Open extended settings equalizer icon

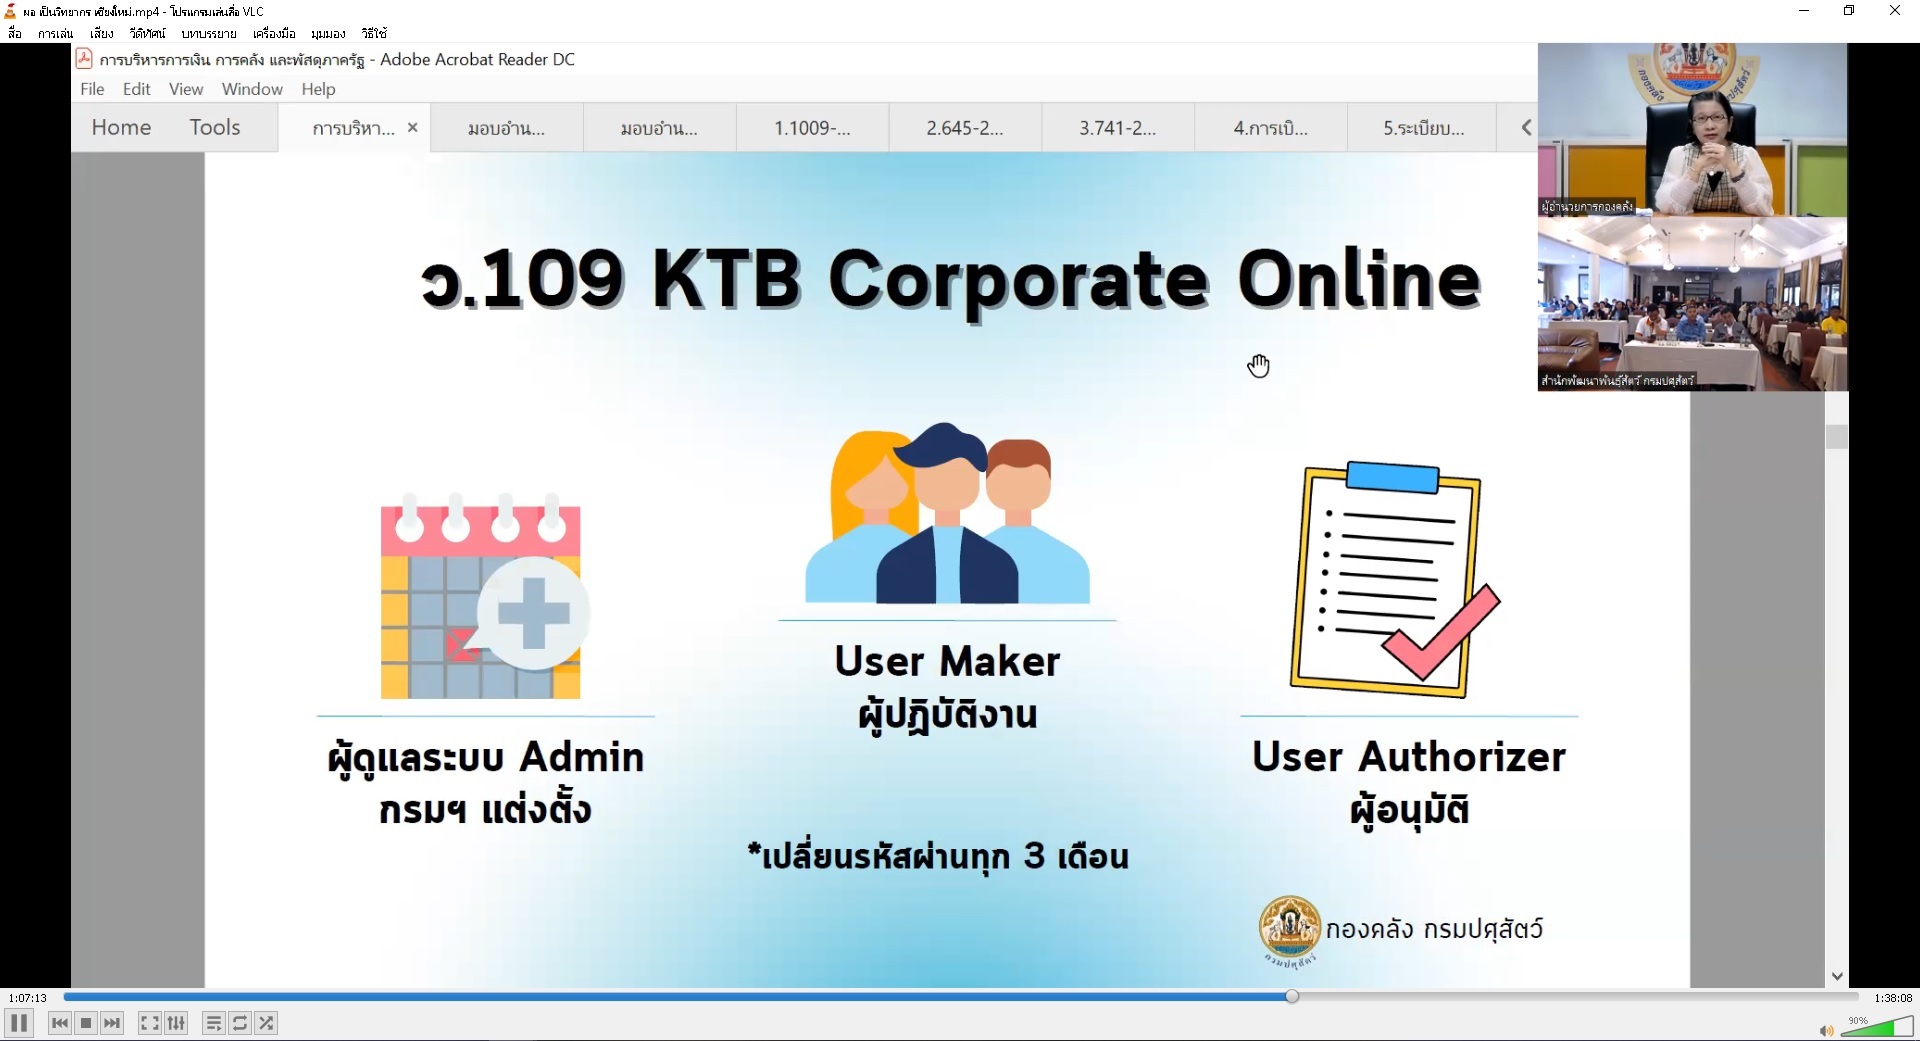(x=177, y=1023)
